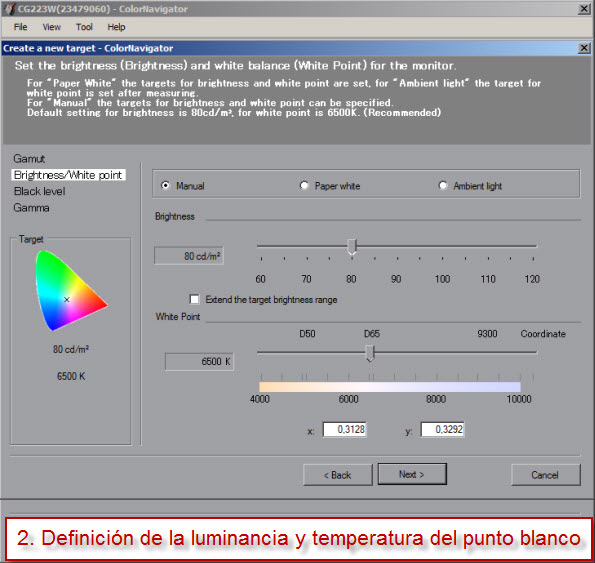Image resolution: width=595 pixels, height=563 pixels.
Task: Click the 100 brightness scale label
Action: [442, 279]
